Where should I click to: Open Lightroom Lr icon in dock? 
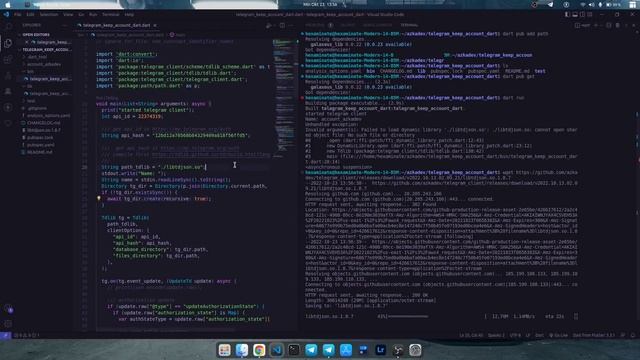[380, 350]
